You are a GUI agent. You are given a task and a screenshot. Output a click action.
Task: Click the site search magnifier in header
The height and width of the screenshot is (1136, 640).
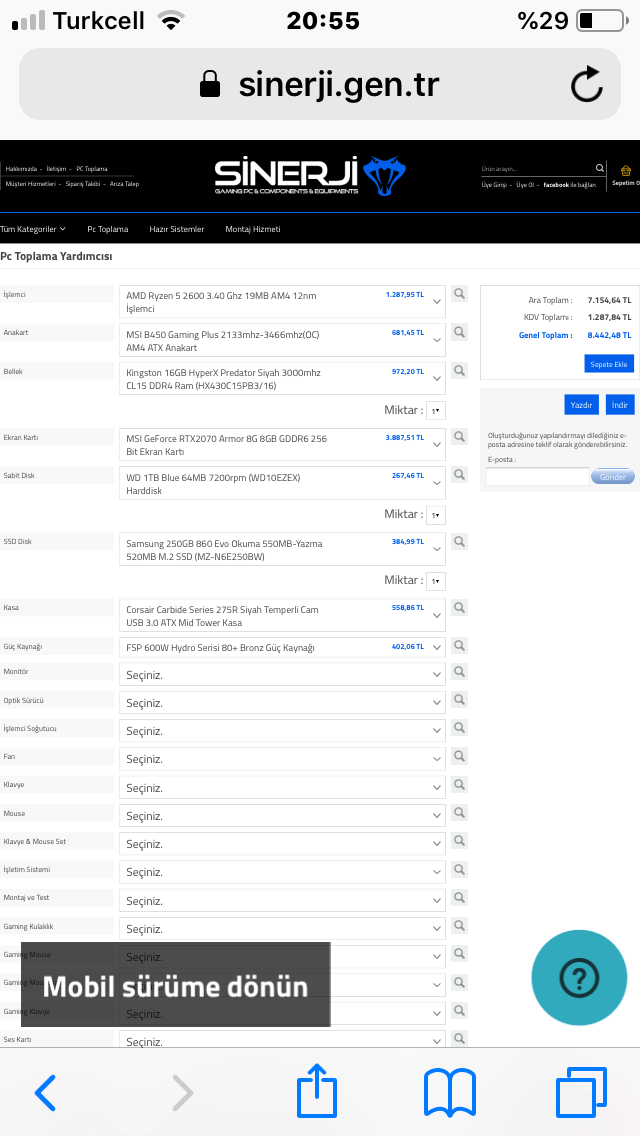tap(599, 168)
